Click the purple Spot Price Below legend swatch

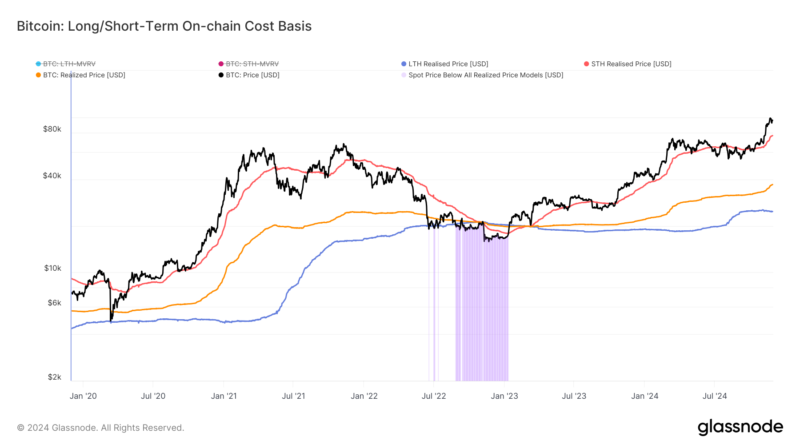pos(401,75)
